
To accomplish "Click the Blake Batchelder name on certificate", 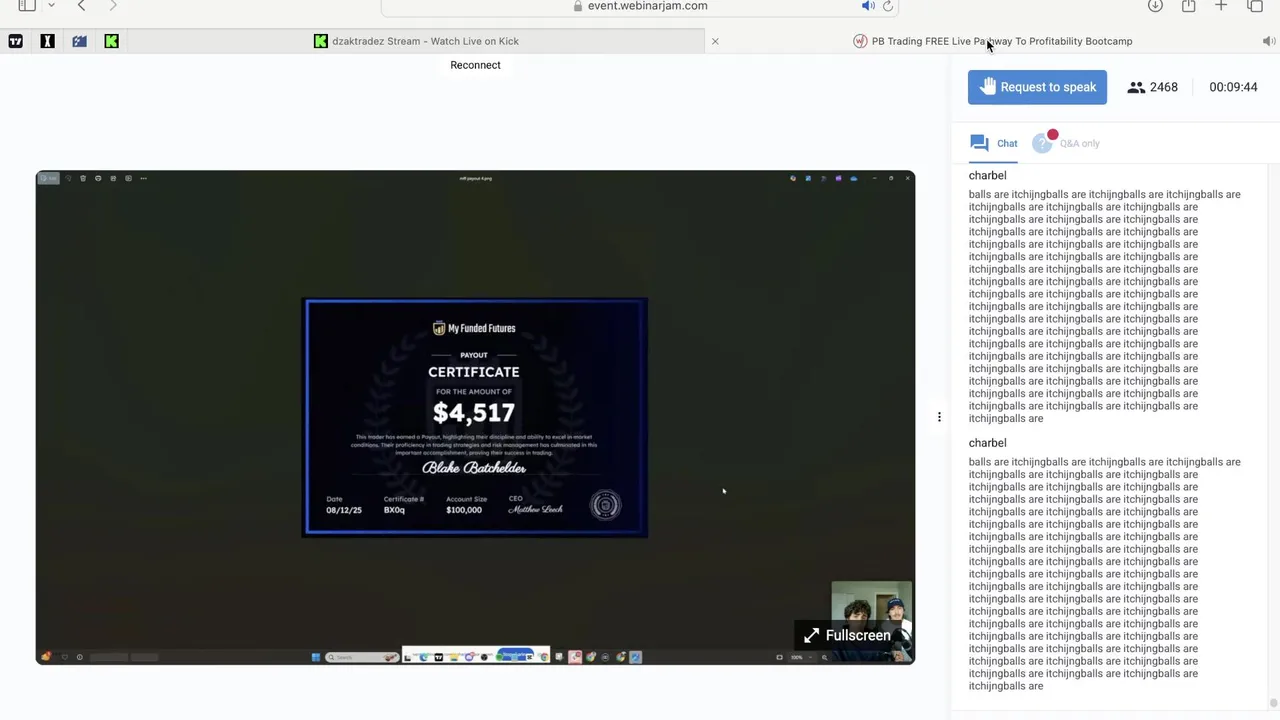I will click(x=474, y=468).
